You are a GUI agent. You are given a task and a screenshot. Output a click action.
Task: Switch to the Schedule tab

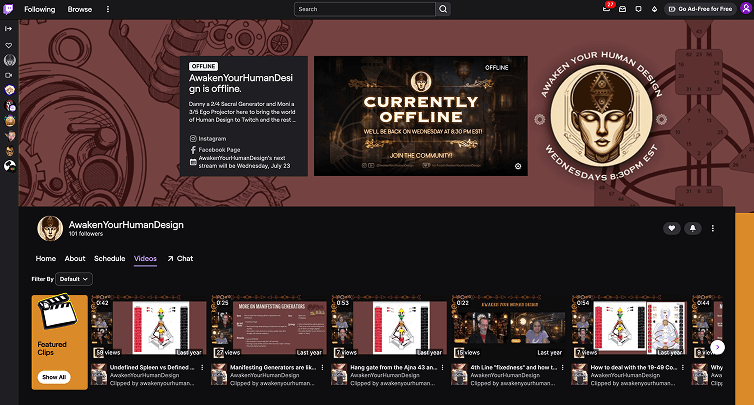110,258
